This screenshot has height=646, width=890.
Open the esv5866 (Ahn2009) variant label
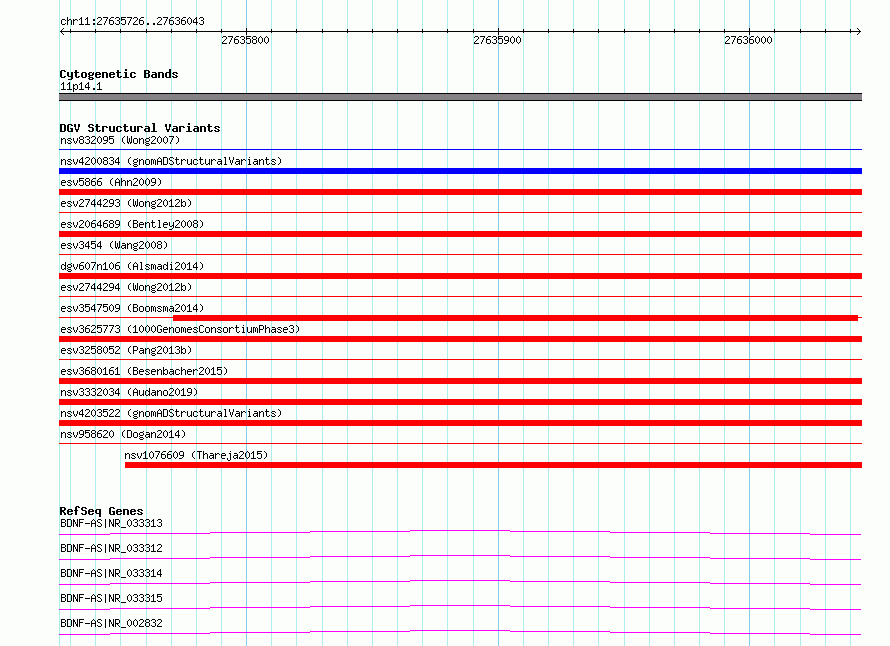point(111,182)
